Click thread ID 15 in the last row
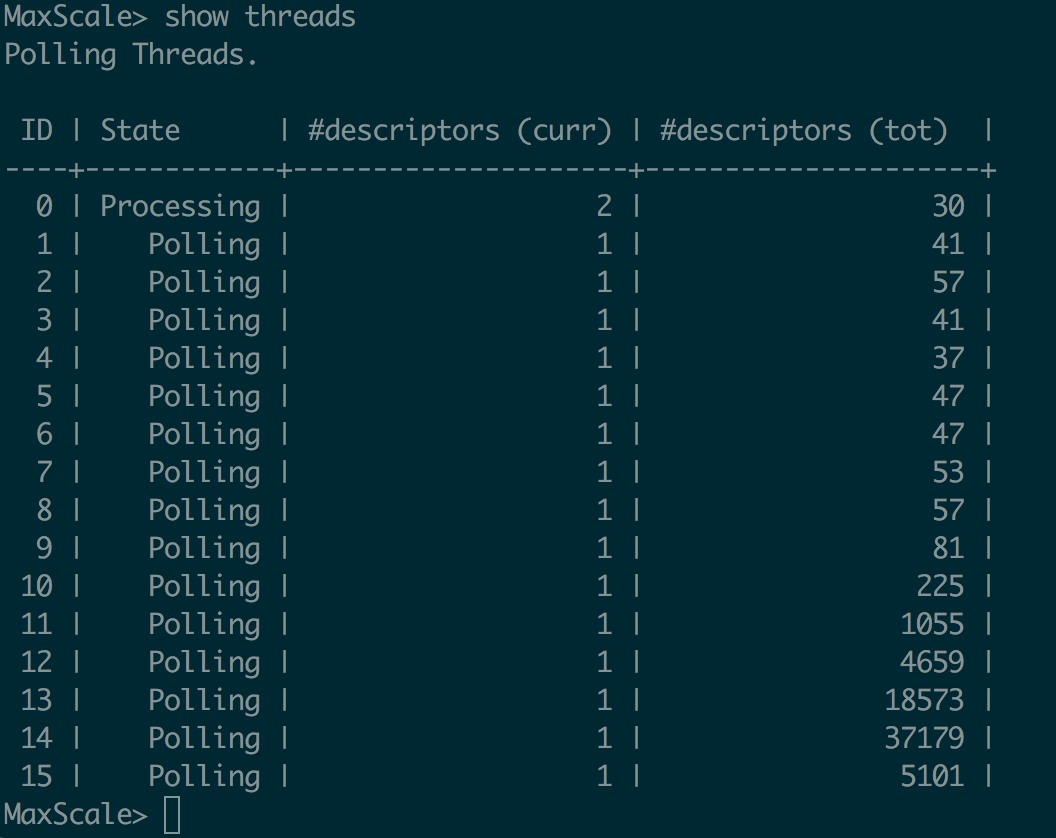The image size is (1056, 838). click(x=37, y=776)
